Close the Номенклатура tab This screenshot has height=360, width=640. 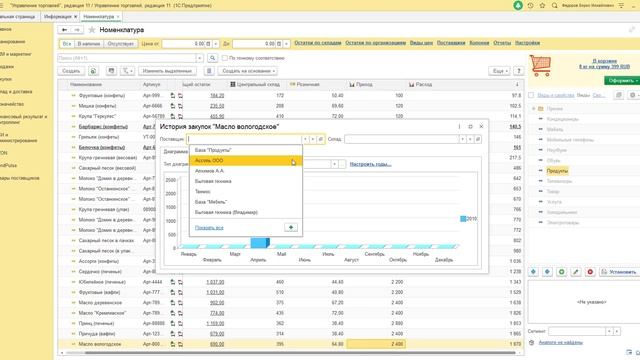pyautogui.click(x=118, y=17)
